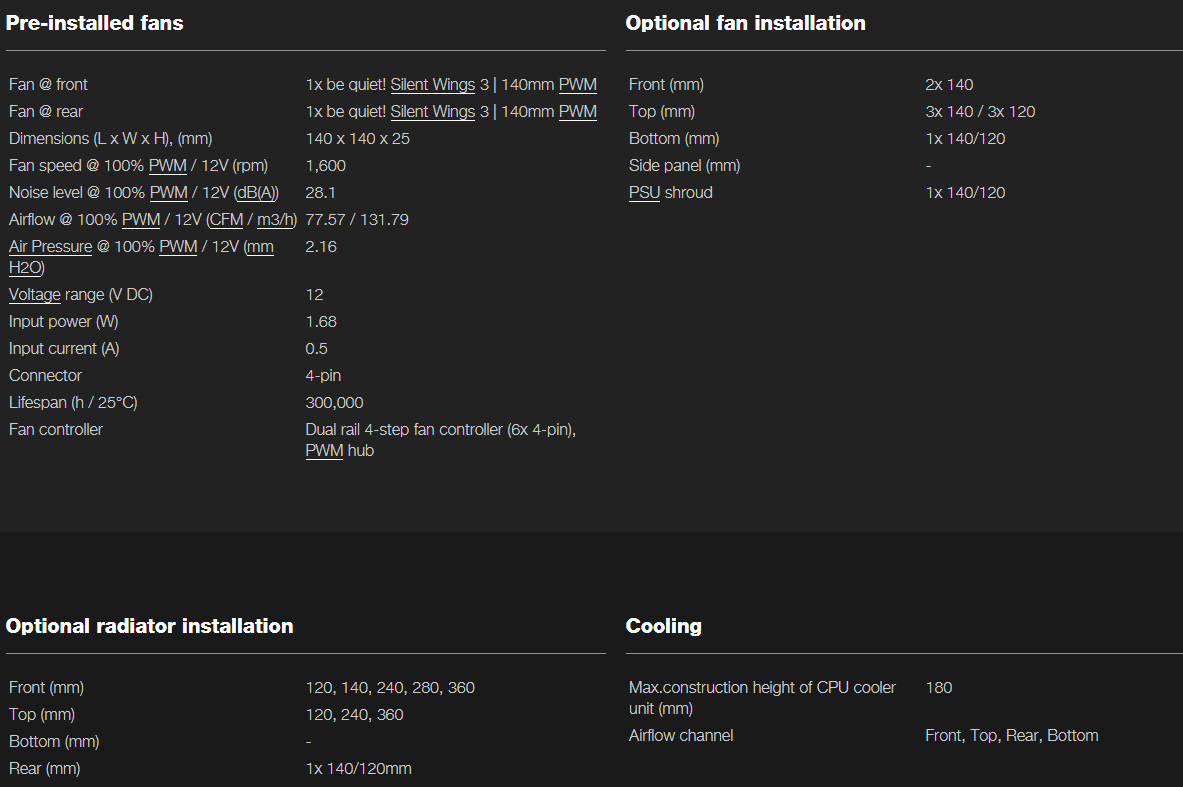The height and width of the screenshot is (787, 1183).
Task: Click 'Air Pressure' underlined term
Action: [x=51, y=247]
